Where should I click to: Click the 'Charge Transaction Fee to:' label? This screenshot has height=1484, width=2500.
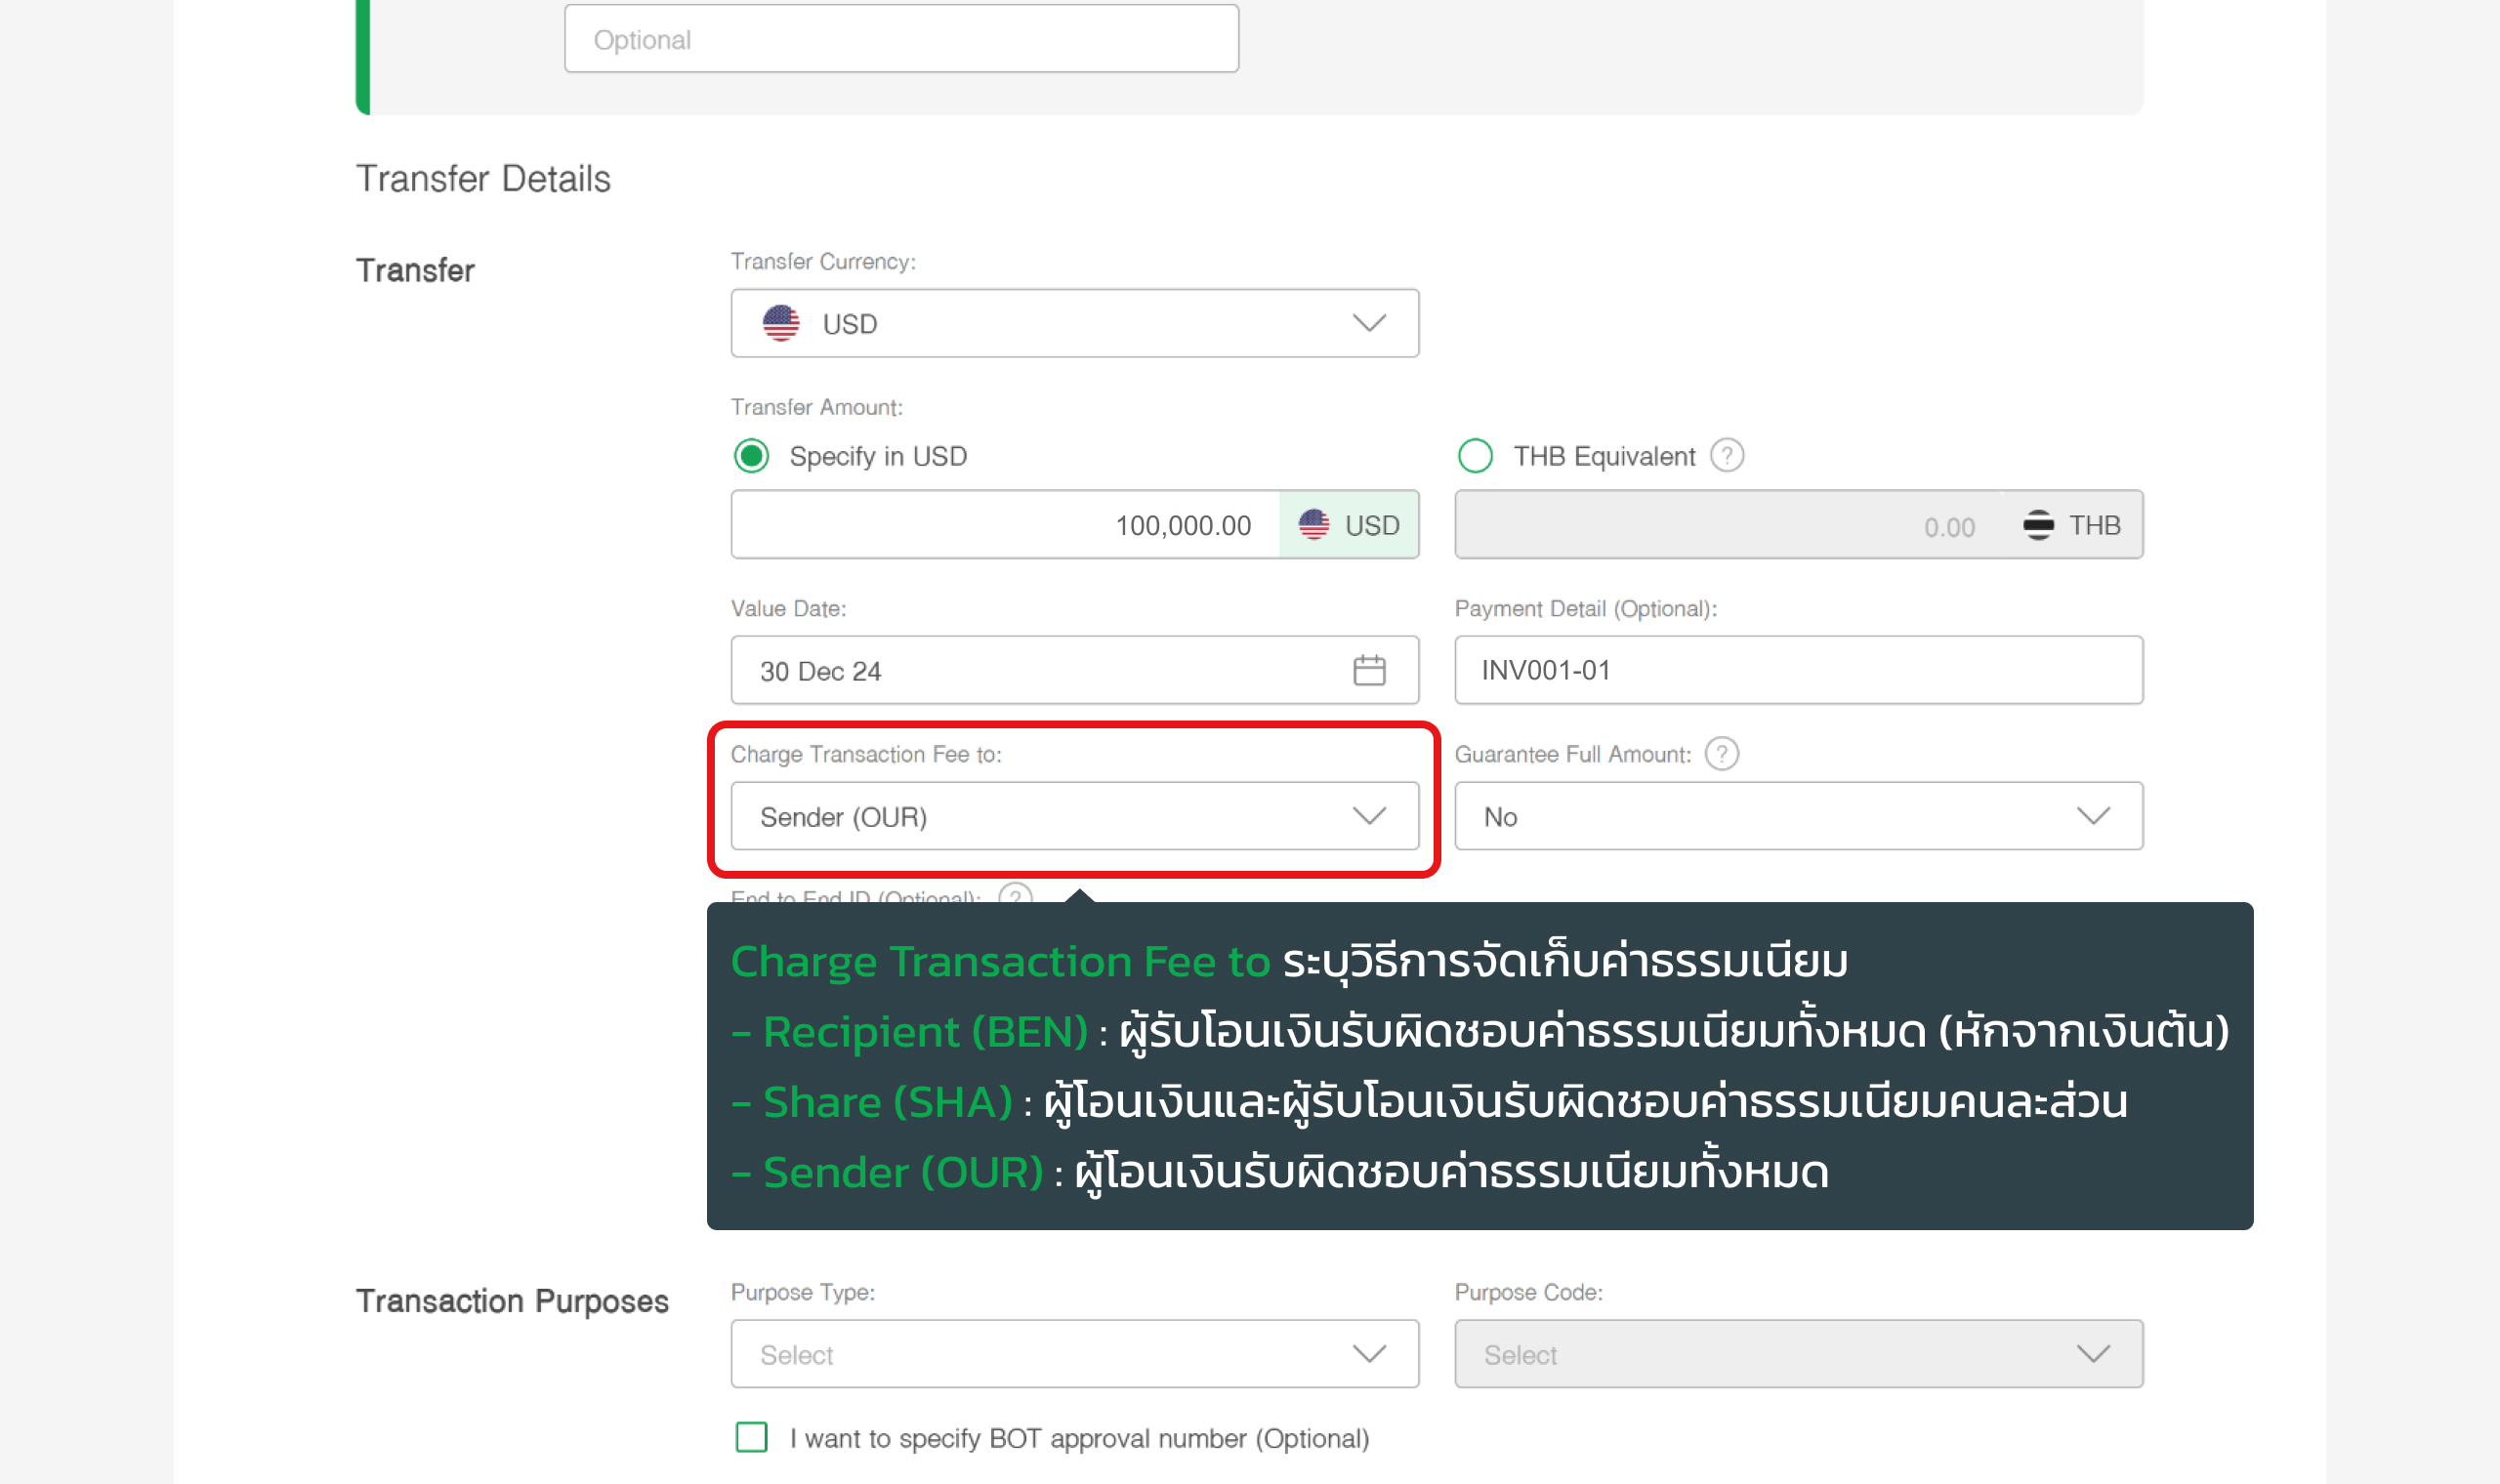coord(866,754)
